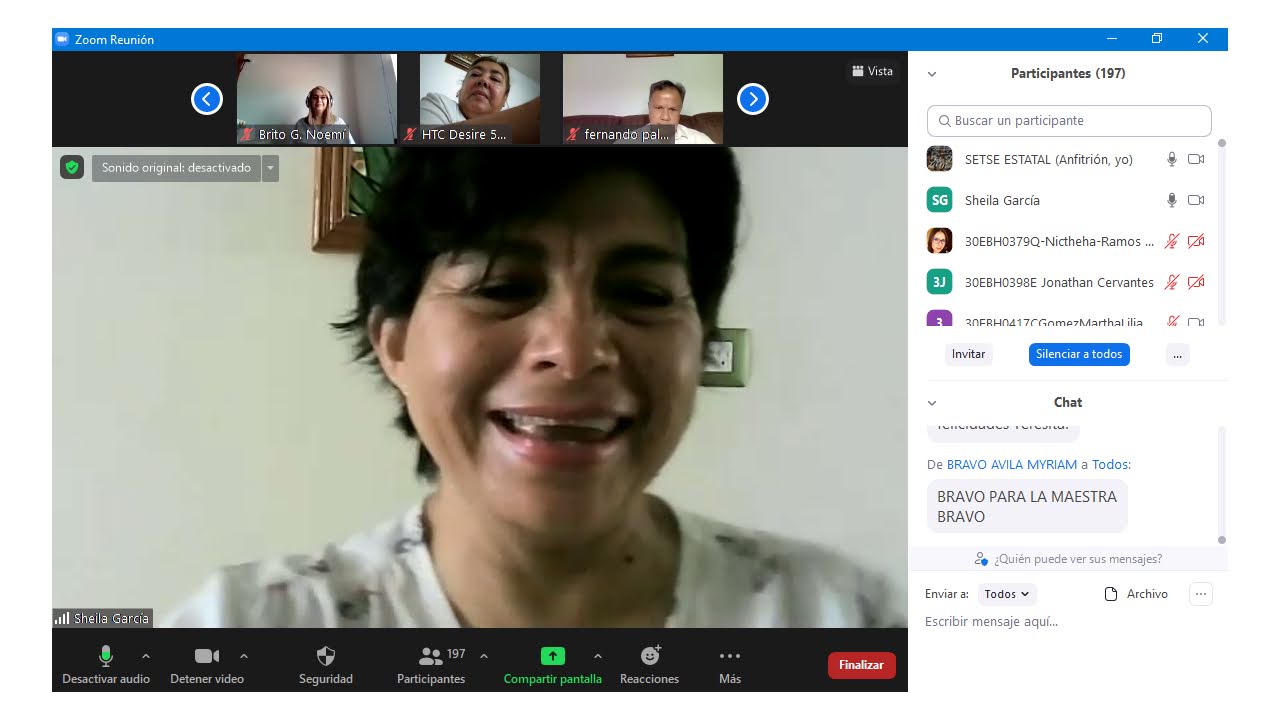The image size is (1280, 720).
Task: Open the Vista layout menu
Action: pyautogui.click(x=872, y=71)
